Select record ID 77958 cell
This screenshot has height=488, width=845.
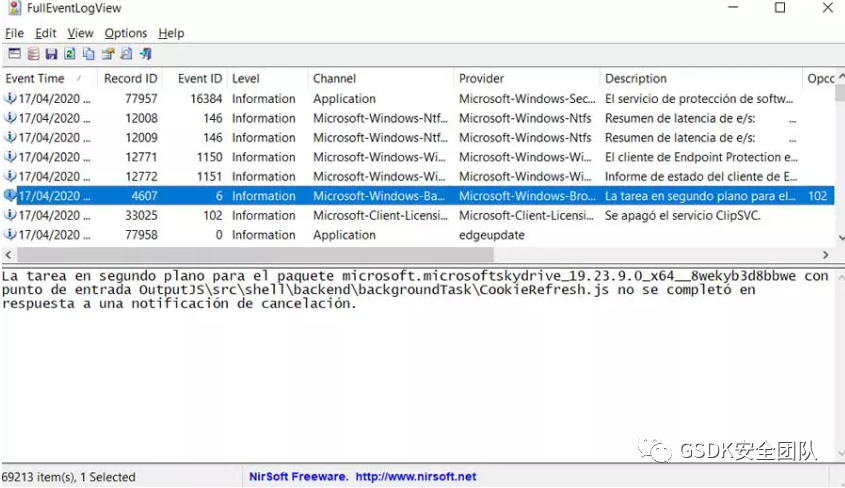pyautogui.click(x=141, y=235)
